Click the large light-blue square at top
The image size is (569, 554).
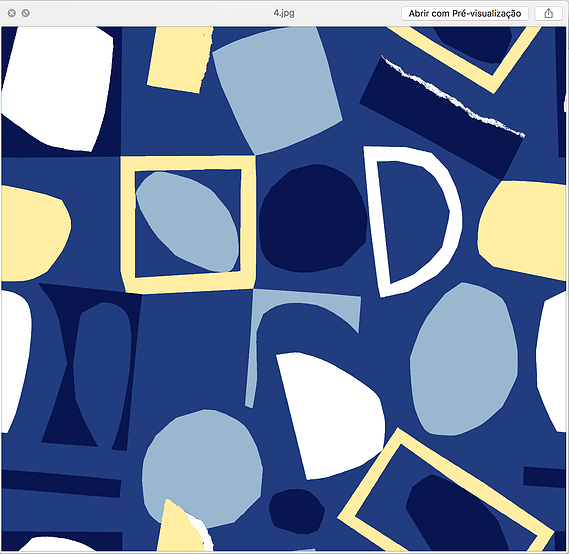tap(278, 90)
